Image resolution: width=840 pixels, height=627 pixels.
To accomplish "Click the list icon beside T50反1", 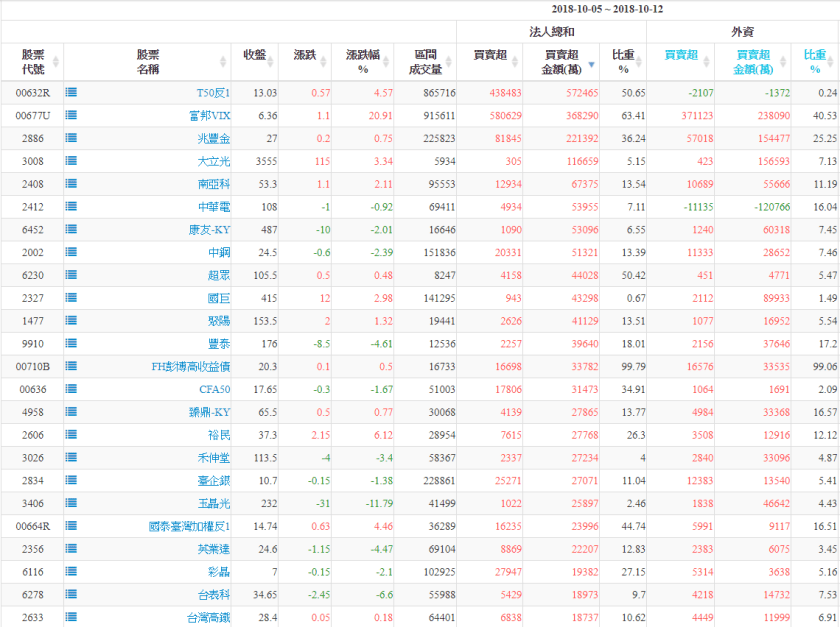I will (72, 92).
